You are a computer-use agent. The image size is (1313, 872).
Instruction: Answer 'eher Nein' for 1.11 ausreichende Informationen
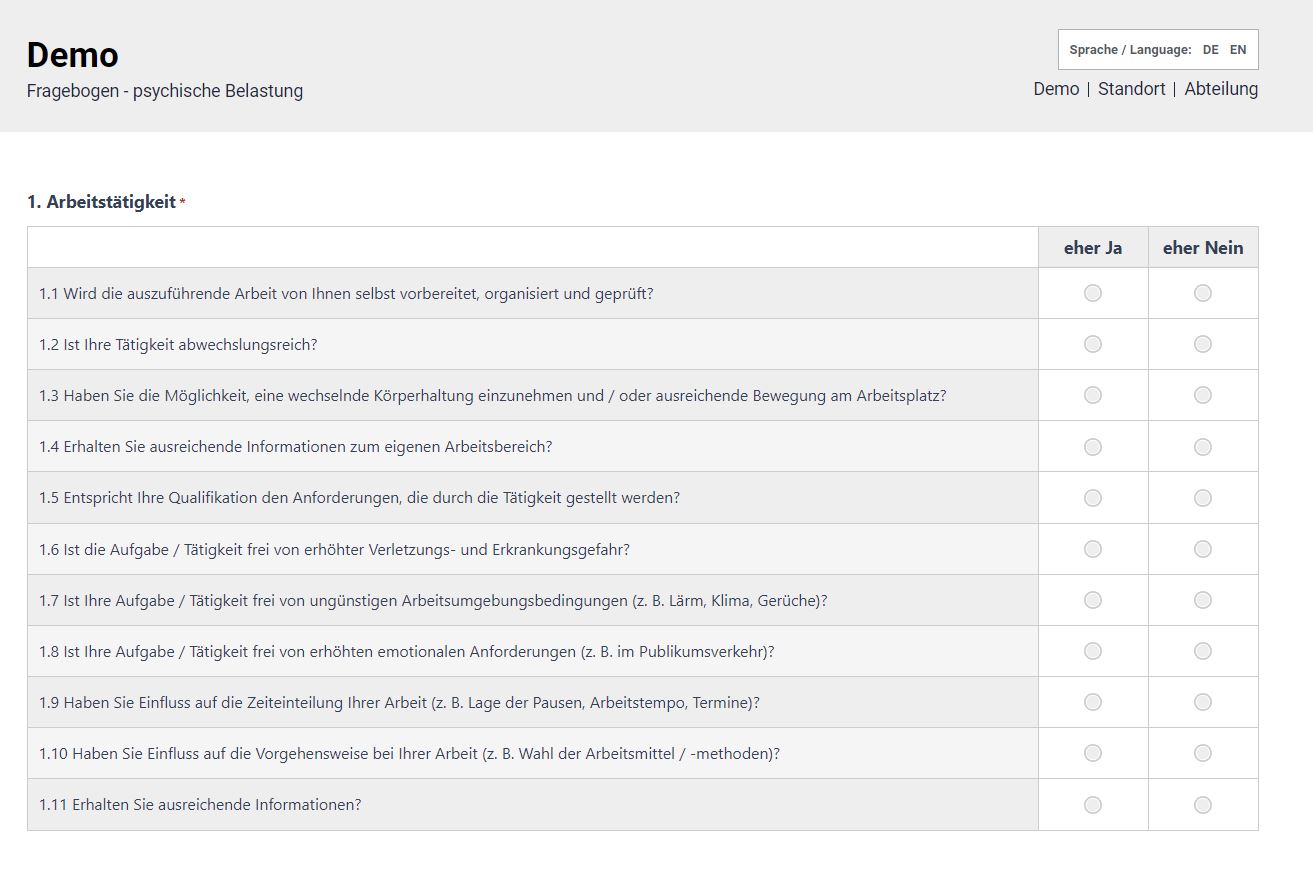tap(1203, 805)
